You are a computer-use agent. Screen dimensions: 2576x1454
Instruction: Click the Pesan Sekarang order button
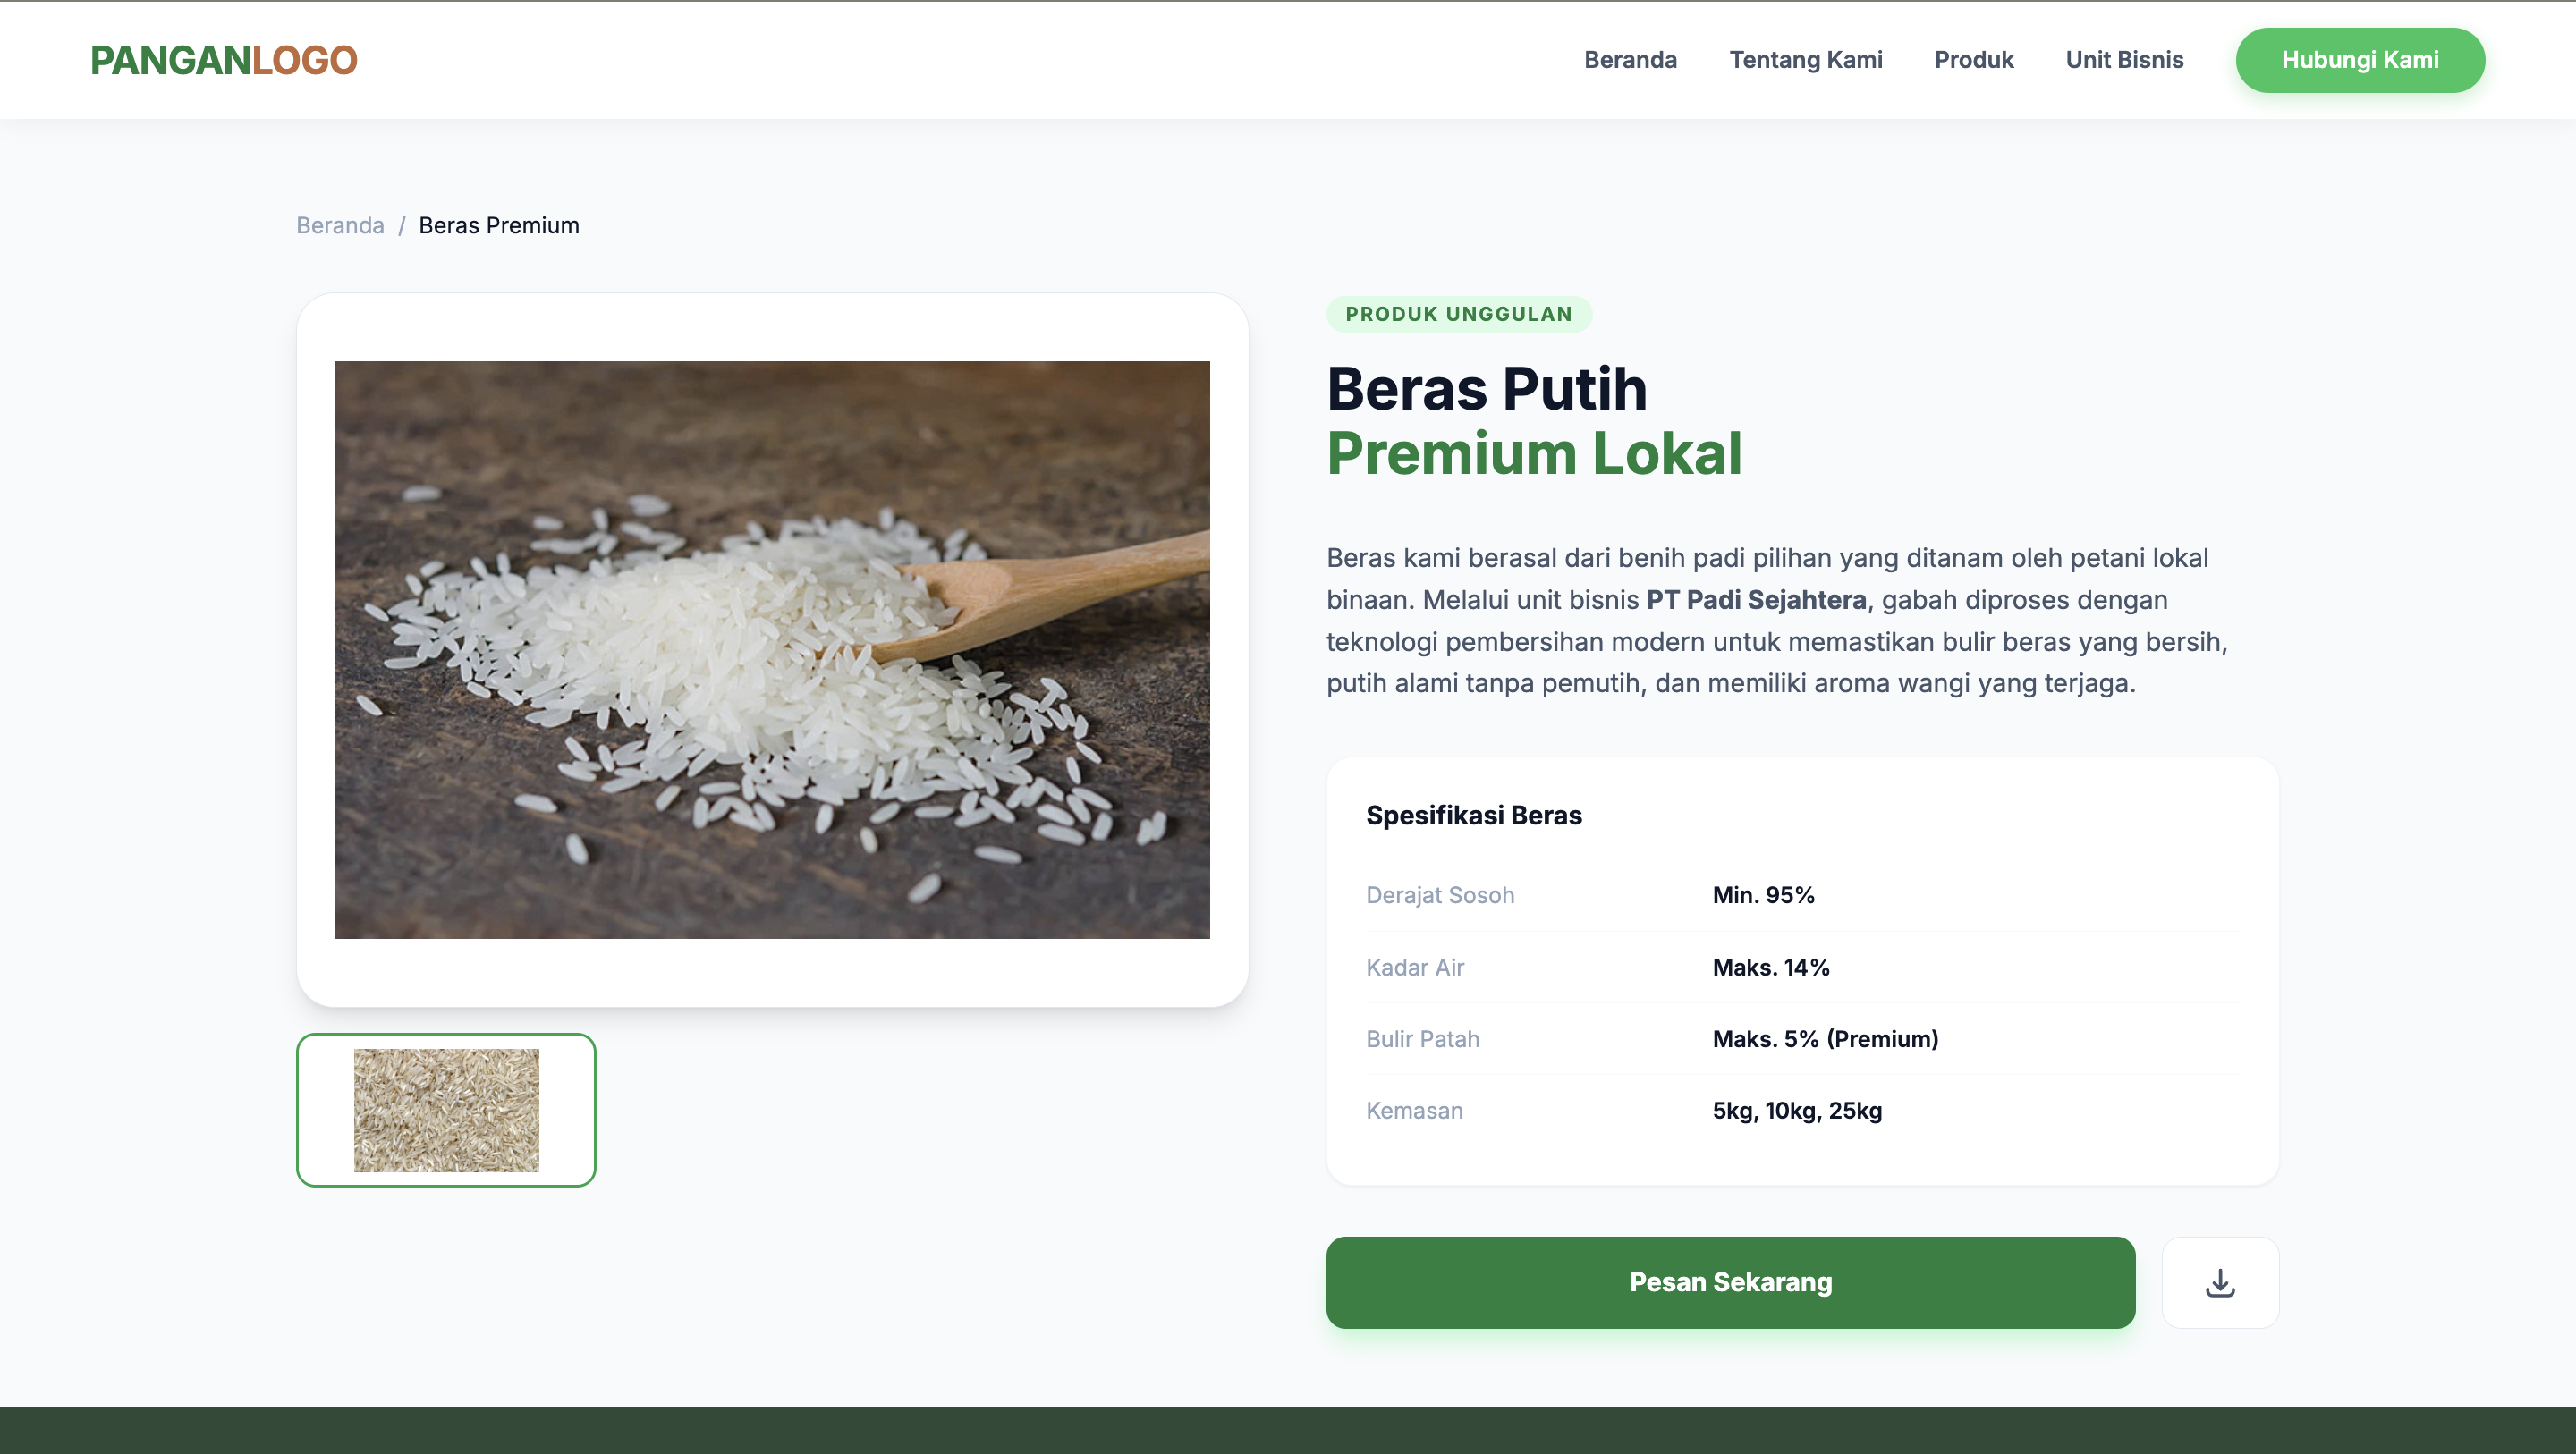pyautogui.click(x=1730, y=1282)
